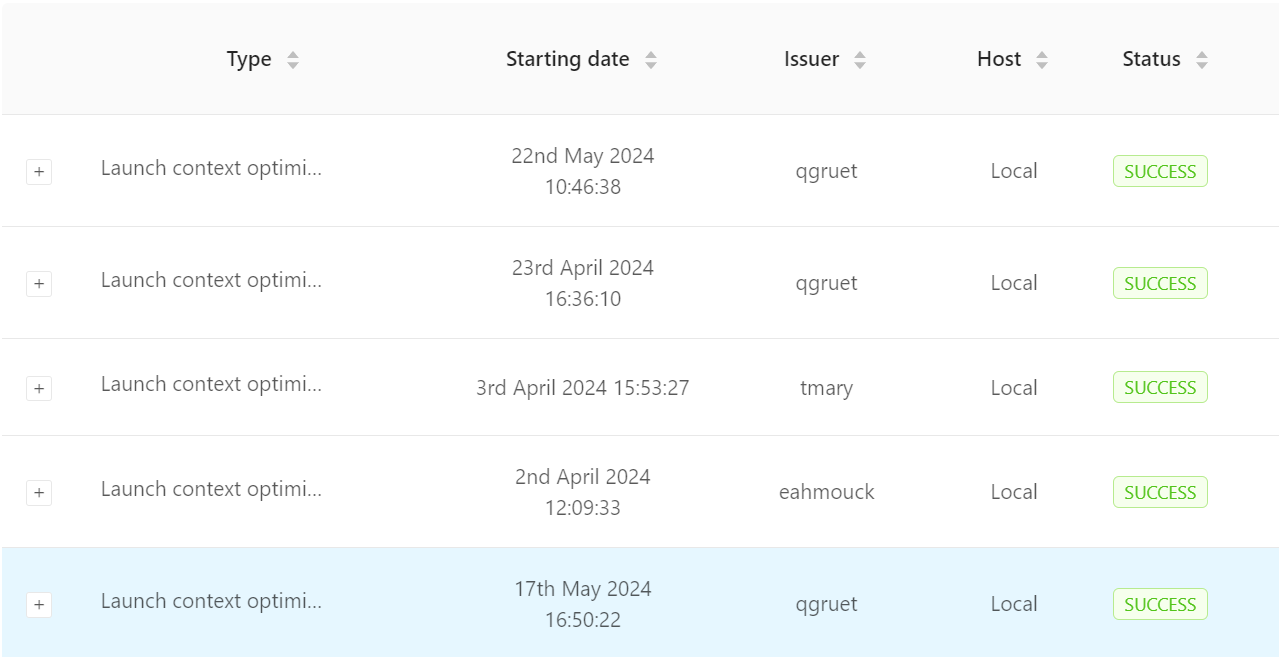The height and width of the screenshot is (657, 1279).
Task: Expand row issued by tmary
Action: pos(39,388)
